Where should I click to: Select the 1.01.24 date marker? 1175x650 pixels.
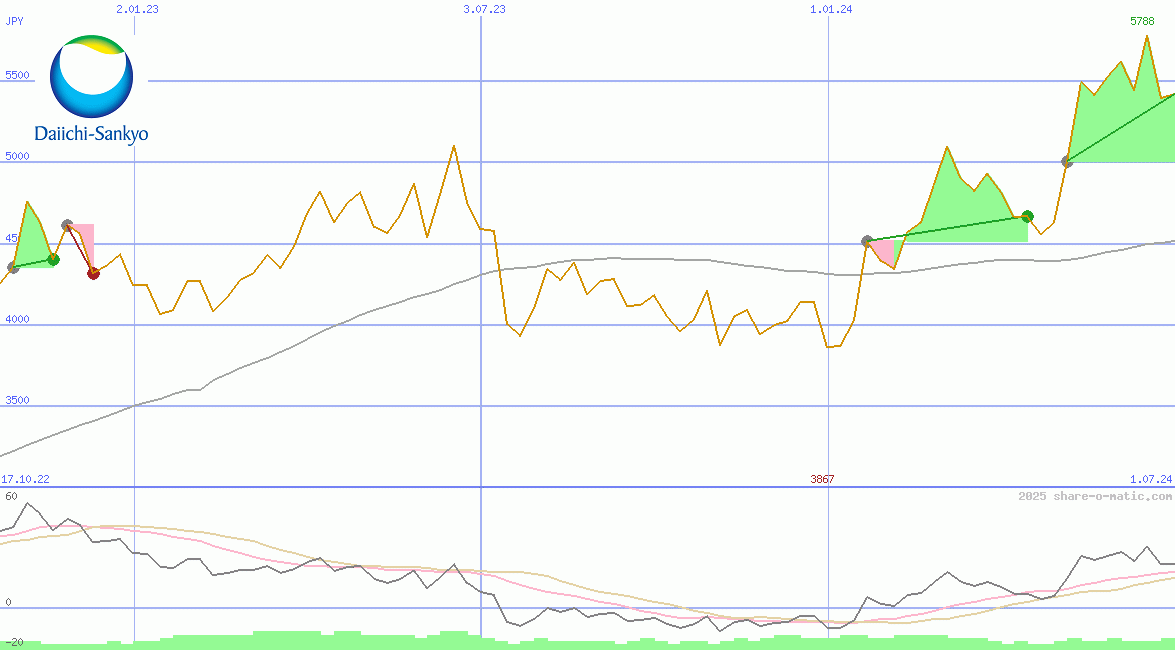click(x=831, y=9)
